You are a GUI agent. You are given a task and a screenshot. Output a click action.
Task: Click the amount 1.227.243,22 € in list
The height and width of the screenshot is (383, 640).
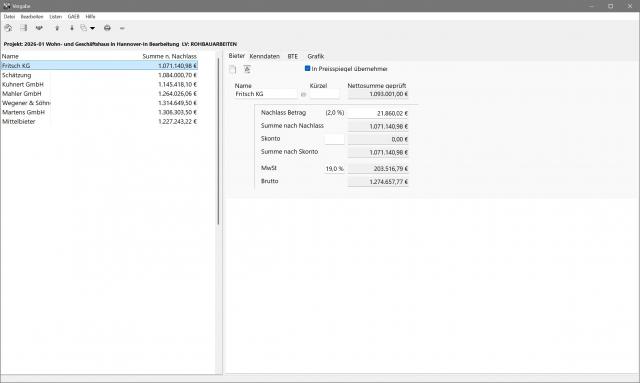(x=178, y=122)
